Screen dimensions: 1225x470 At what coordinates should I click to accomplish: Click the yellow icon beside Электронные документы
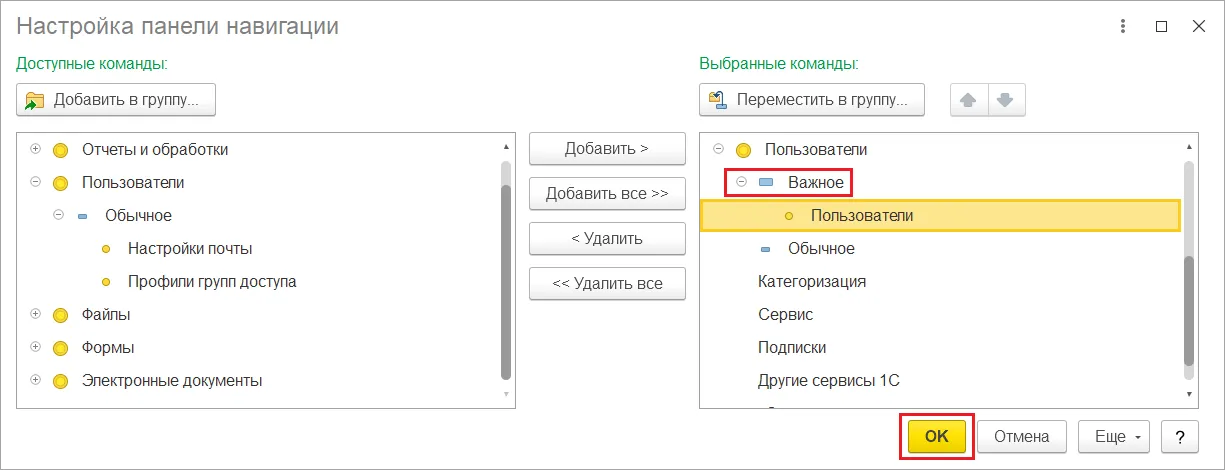pos(60,381)
